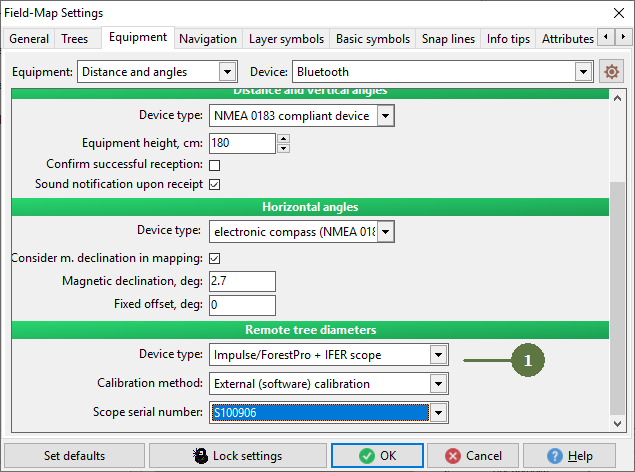This screenshot has height=472, width=635.
Task: Click Set defaults button
Action: (75, 456)
